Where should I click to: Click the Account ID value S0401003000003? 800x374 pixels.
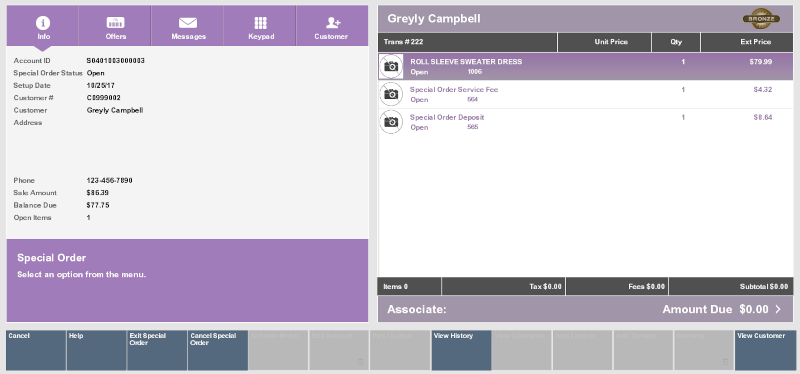click(116, 61)
